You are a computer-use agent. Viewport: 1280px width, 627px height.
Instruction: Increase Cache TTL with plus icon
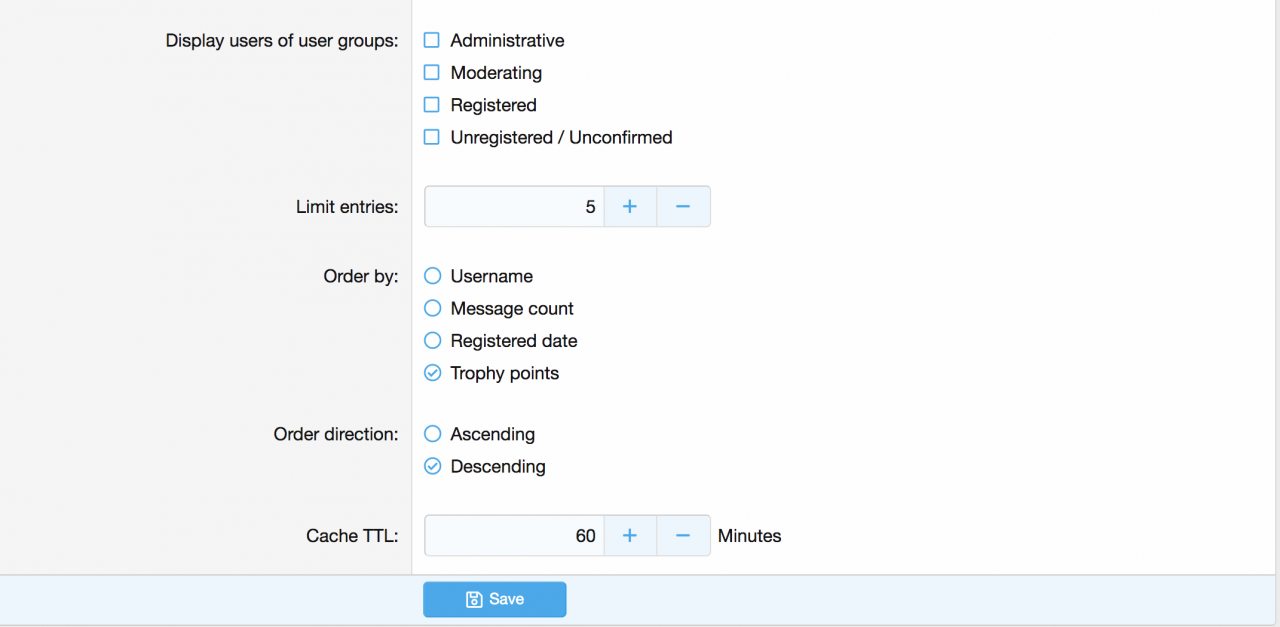[630, 536]
